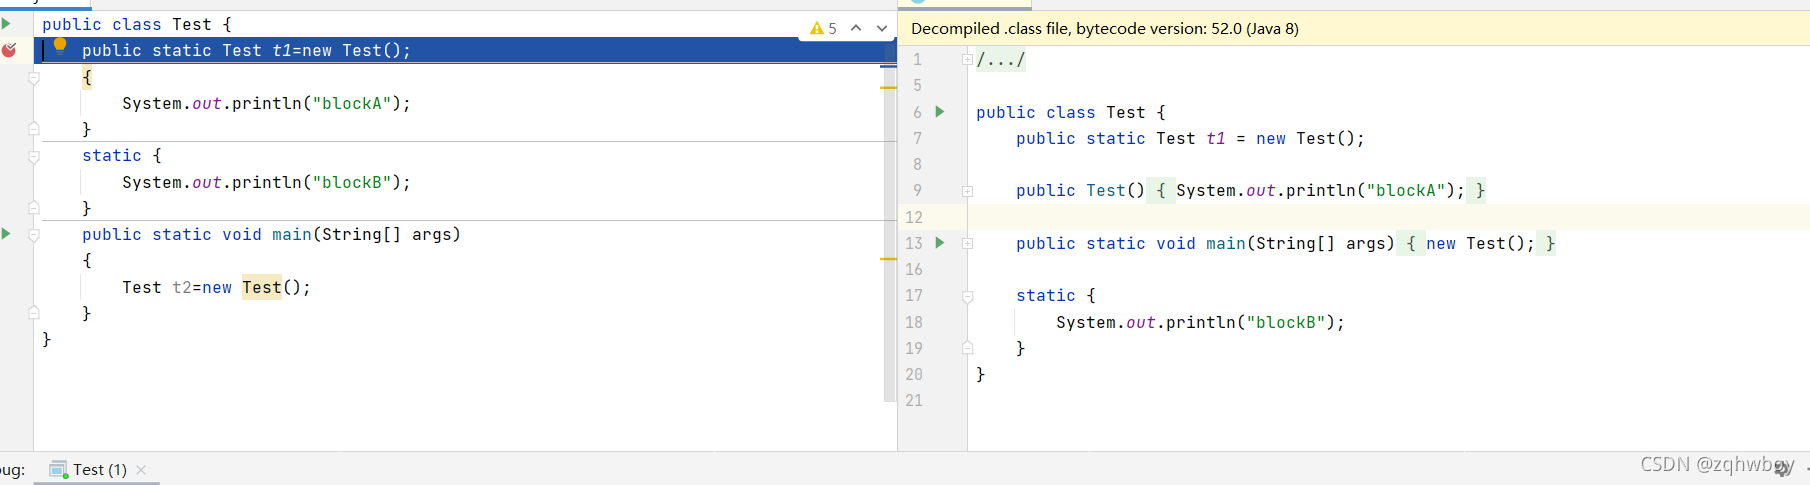Click yellow warning stripe mark near top of scrollbar
1810x485 pixels.
(x=888, y=88)
